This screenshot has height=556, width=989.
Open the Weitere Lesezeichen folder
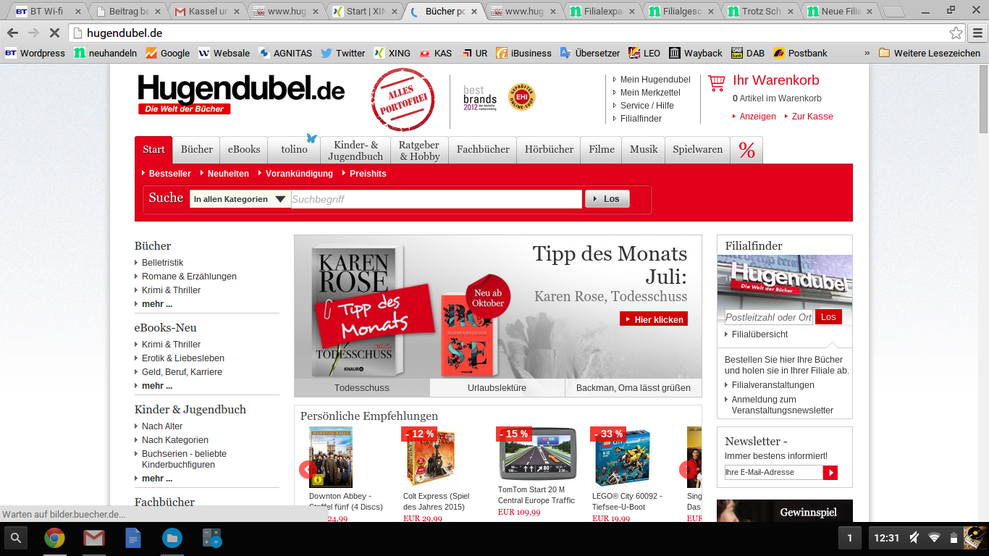click(930, 53)
